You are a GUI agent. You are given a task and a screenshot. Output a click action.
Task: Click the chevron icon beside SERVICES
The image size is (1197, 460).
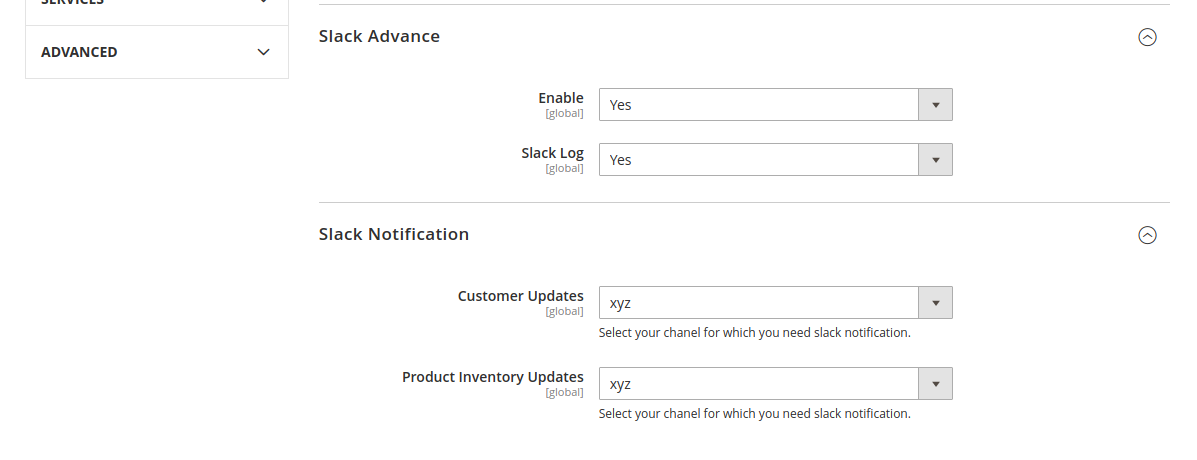263,2
